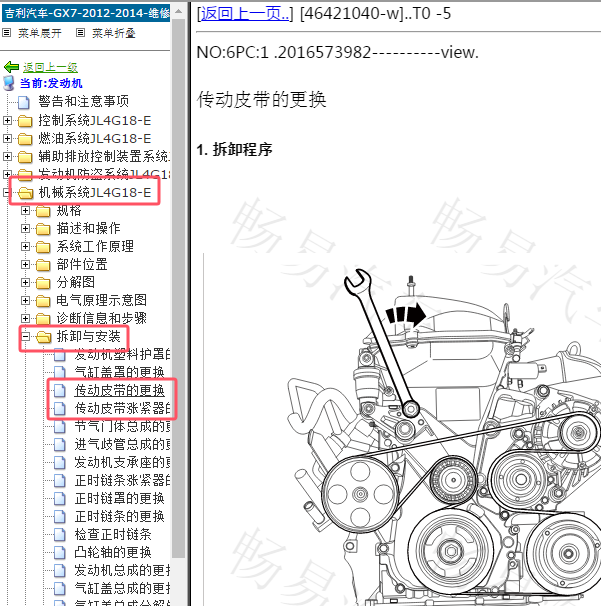Click the document icon for 正时链罩的更换
Screen dimensions: 601x606
tap(60, 499)
